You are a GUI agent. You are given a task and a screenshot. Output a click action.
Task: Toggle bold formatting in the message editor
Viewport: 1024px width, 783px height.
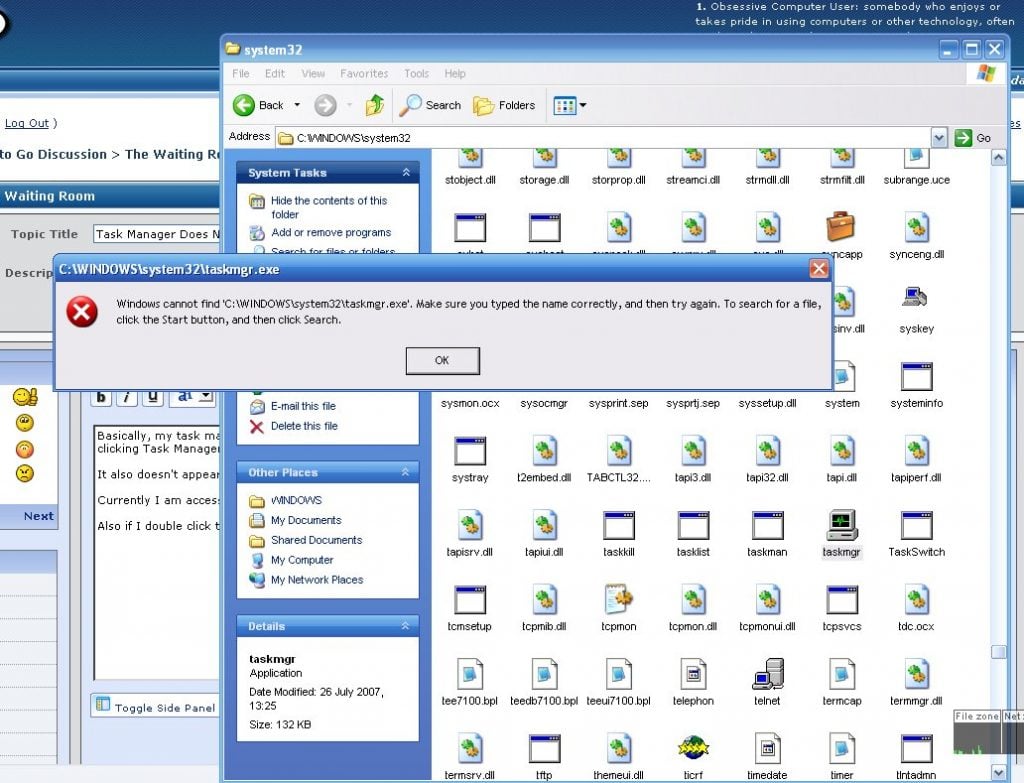[x=101, y=397]
